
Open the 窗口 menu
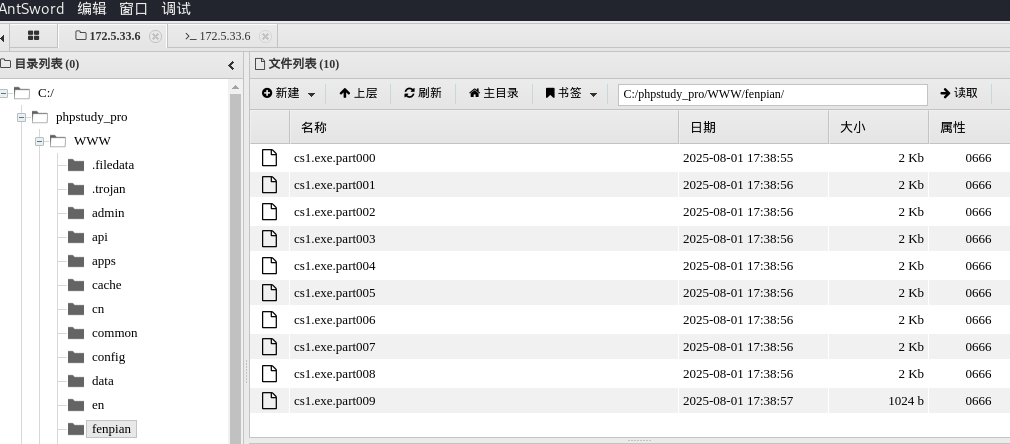click(x=133, y=9)
